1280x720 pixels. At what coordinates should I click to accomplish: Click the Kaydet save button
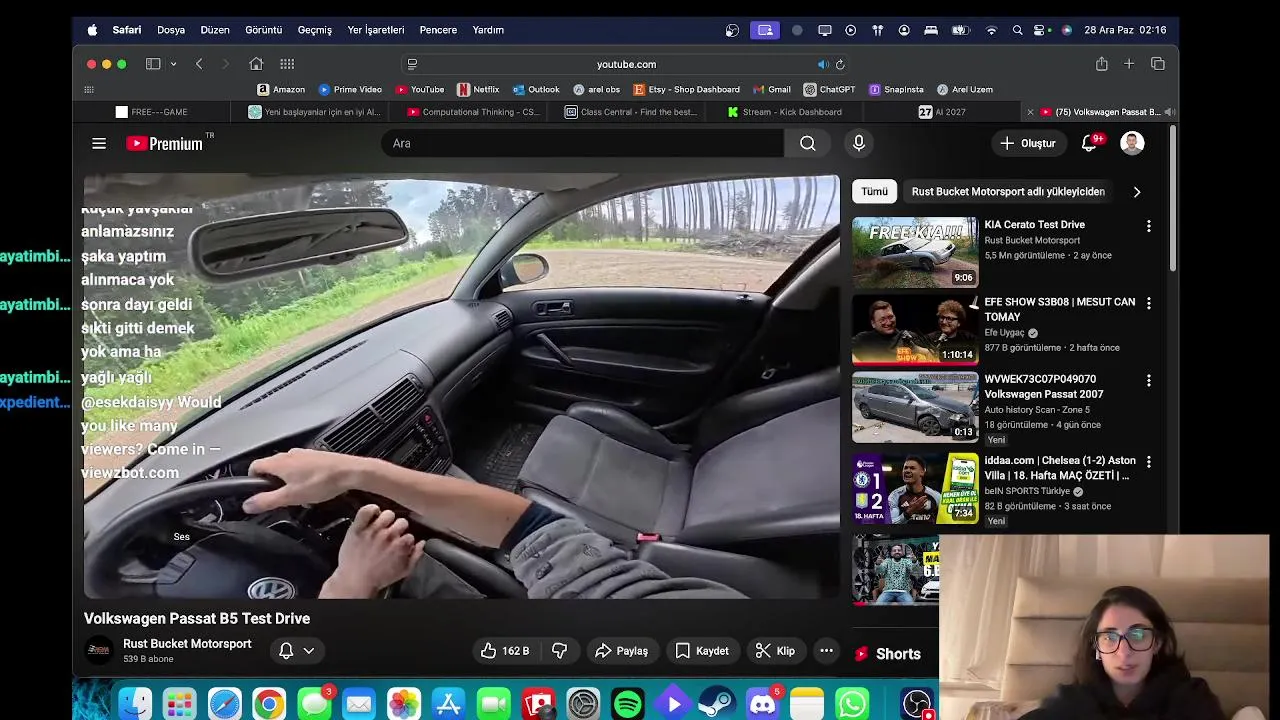[x=702, y=651]
